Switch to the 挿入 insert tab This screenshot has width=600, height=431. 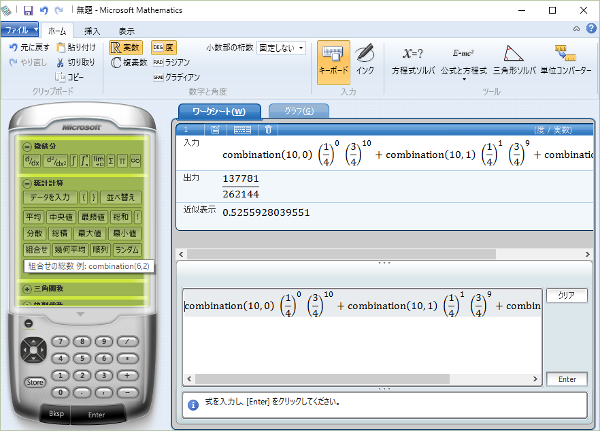tap(92, 31)
